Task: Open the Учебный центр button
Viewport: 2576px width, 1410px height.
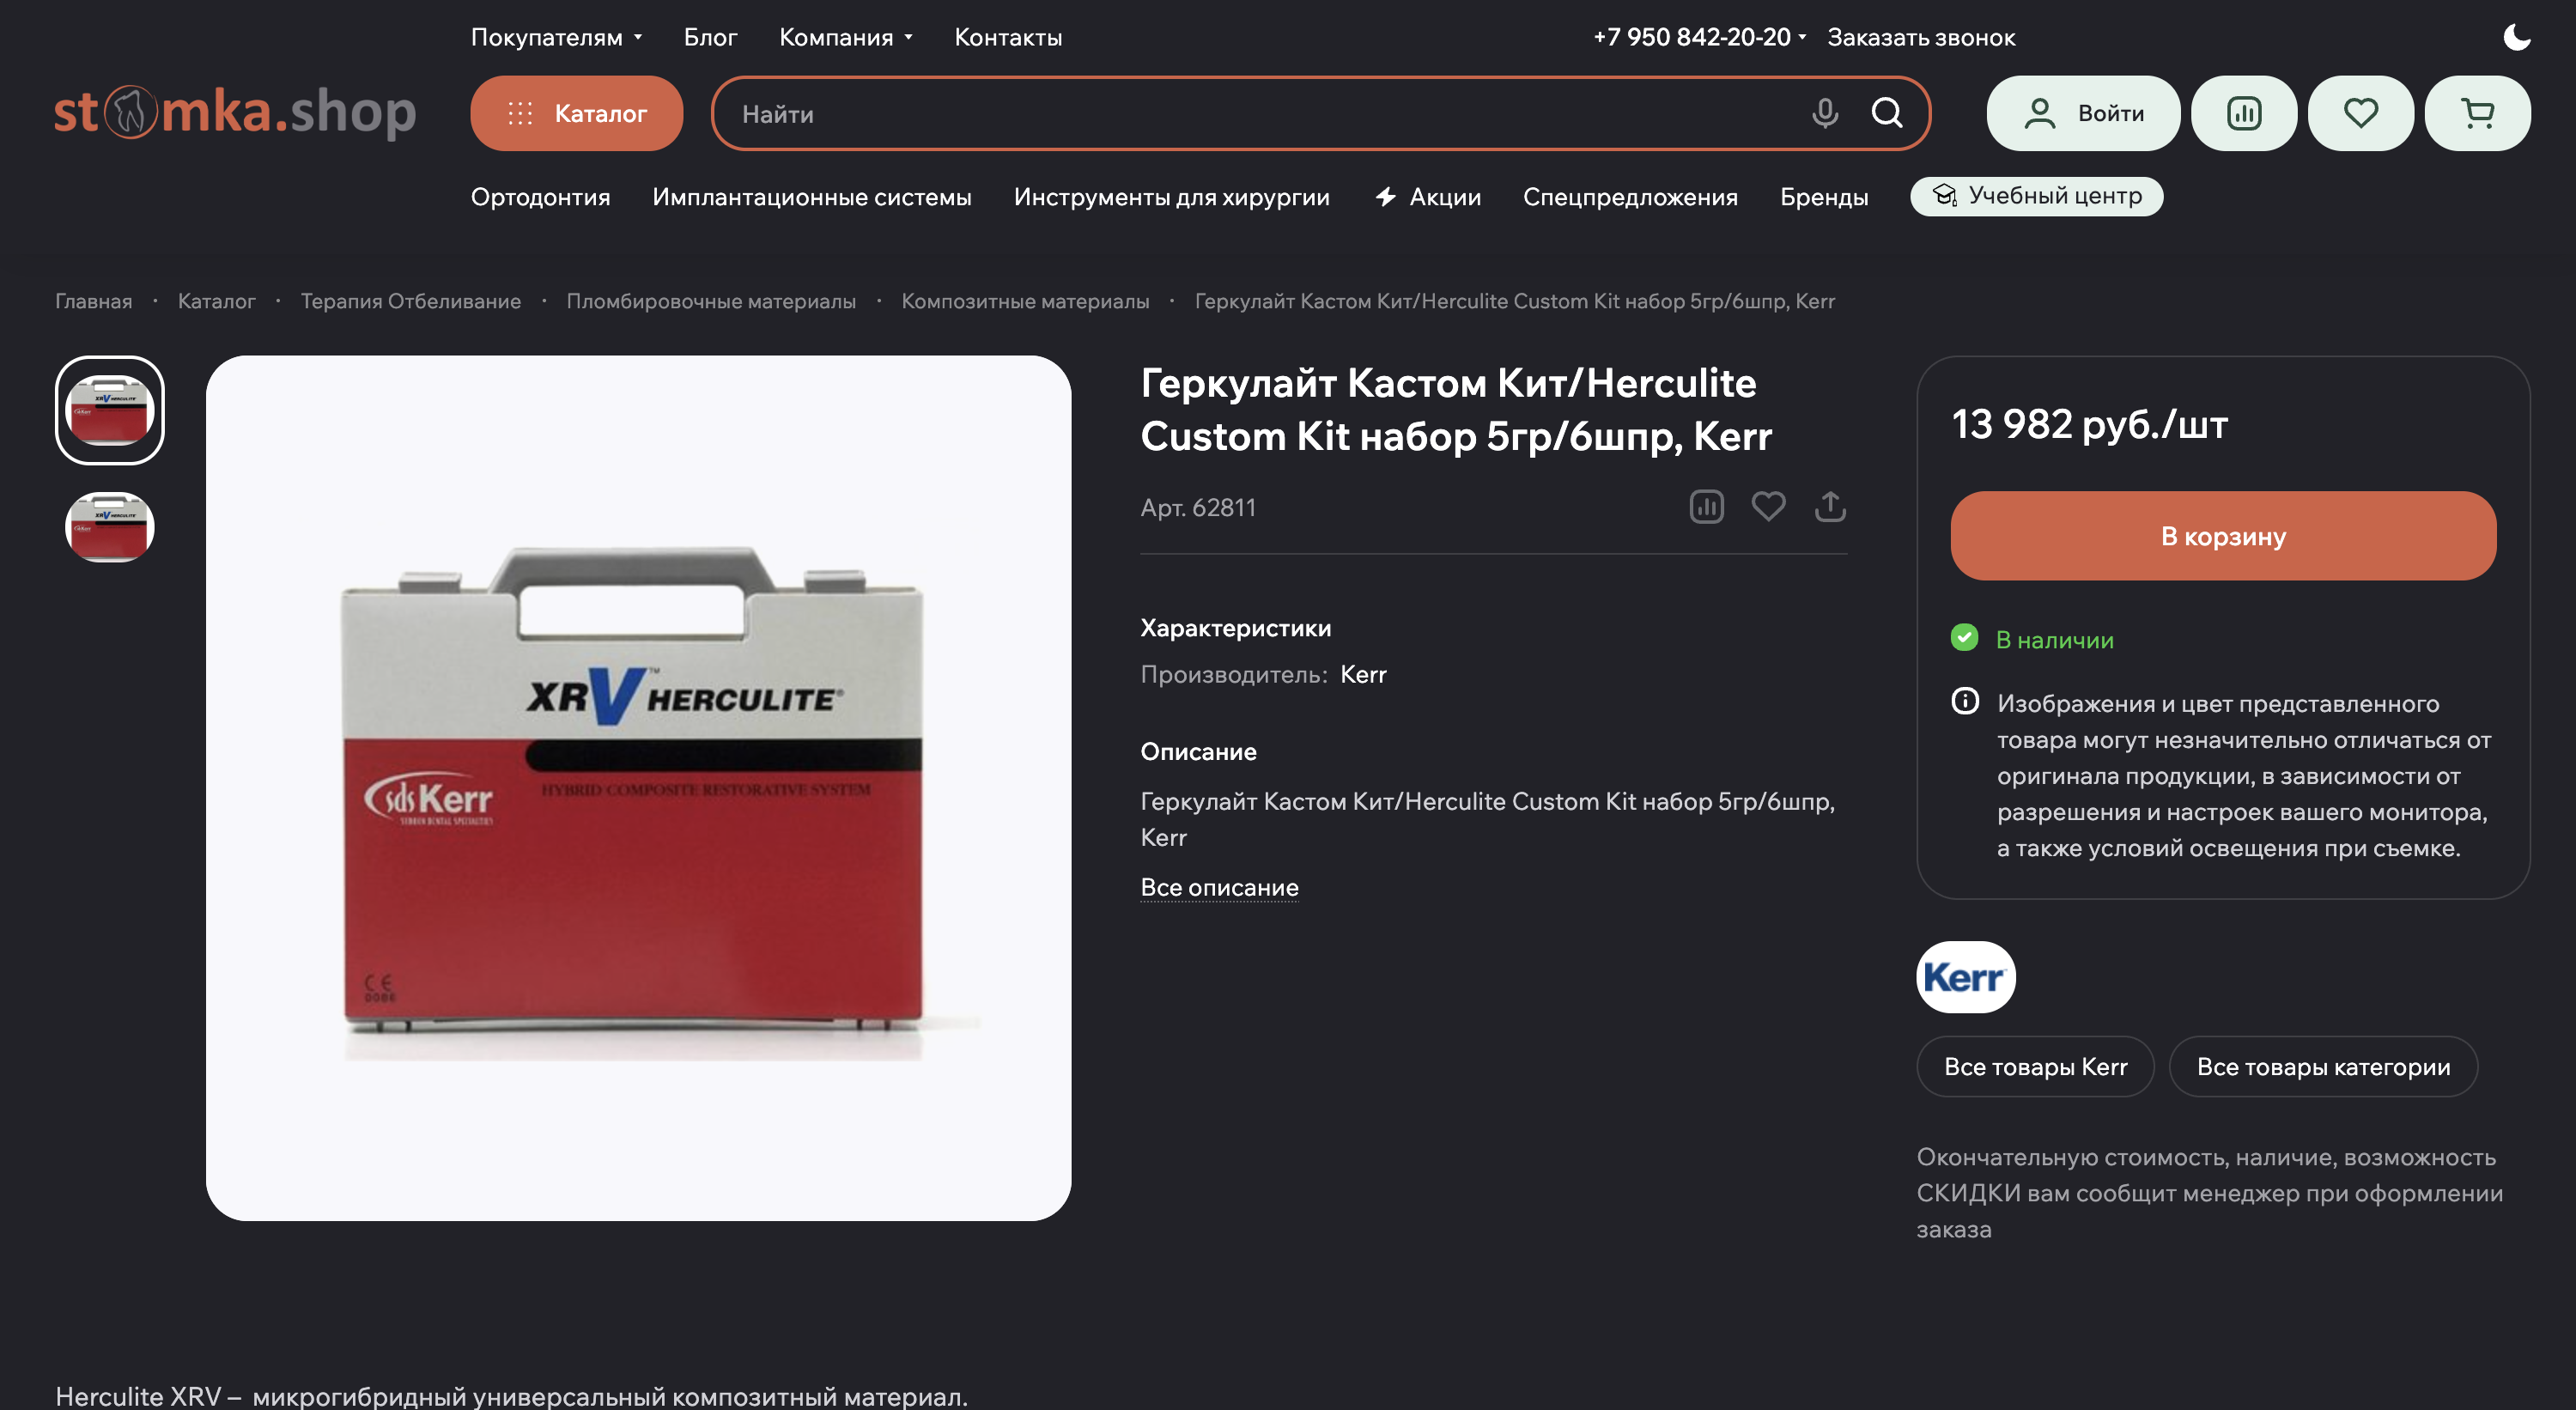Action: 2036,196
